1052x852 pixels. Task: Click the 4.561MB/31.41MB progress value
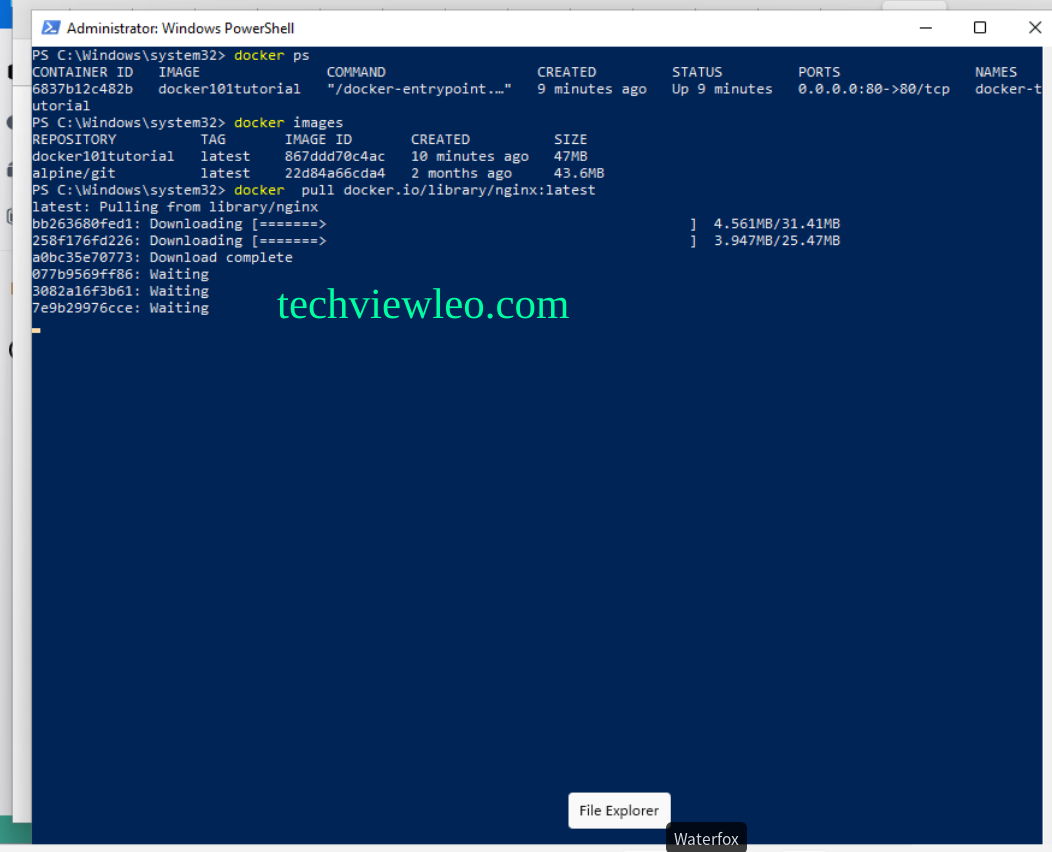776,224
